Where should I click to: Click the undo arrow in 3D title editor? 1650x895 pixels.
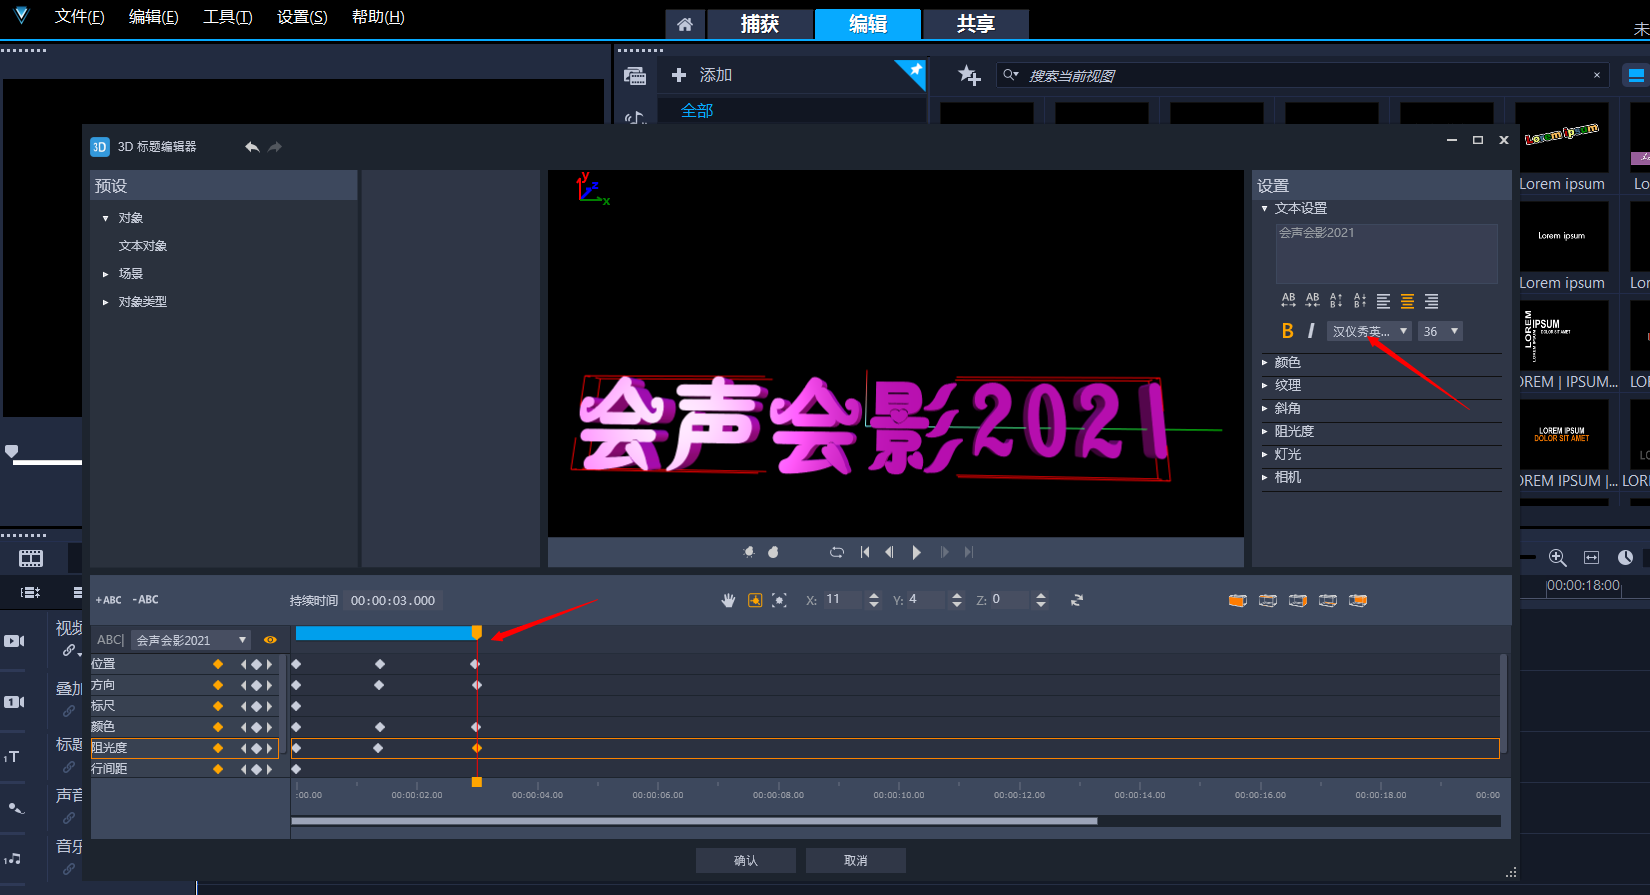252,147
